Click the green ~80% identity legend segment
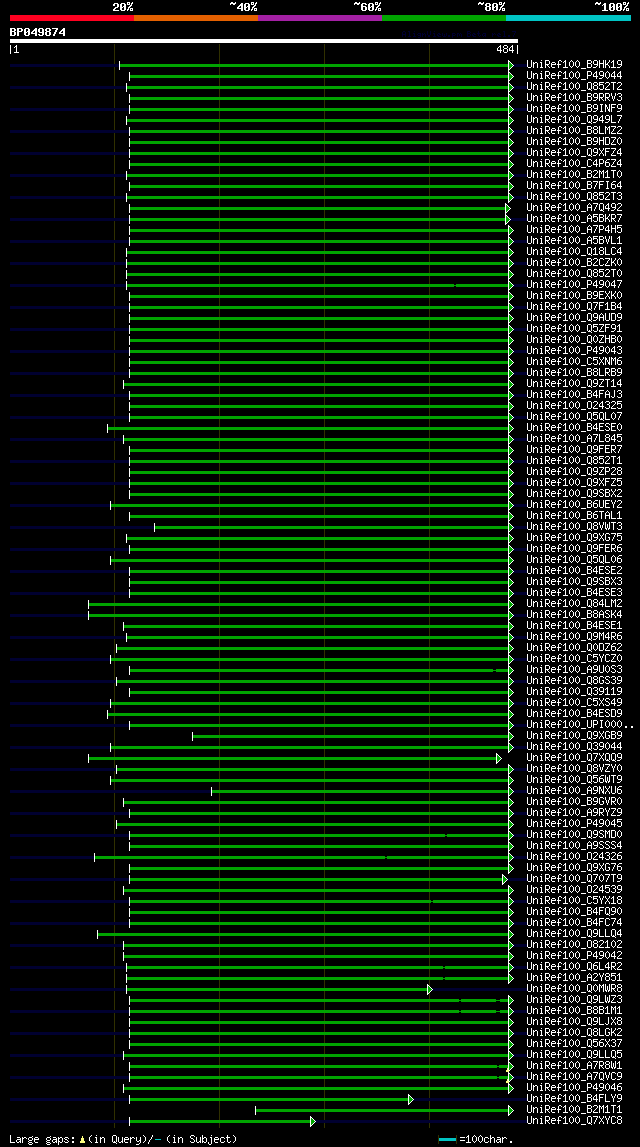Viewport: 640px width, 1147px height. point(444,17)
